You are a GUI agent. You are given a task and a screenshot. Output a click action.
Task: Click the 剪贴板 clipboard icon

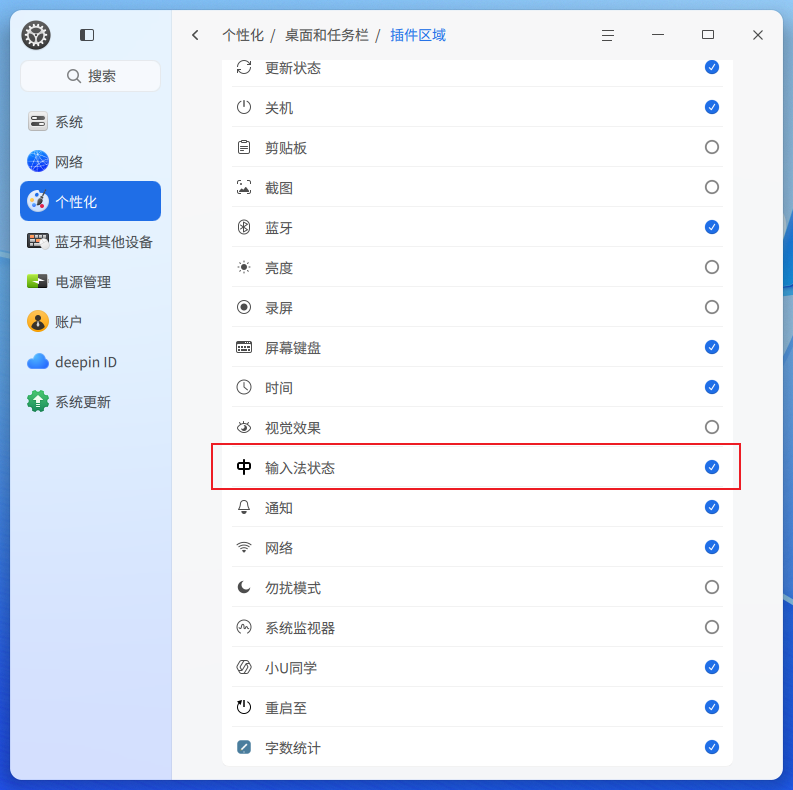[244, 147]
